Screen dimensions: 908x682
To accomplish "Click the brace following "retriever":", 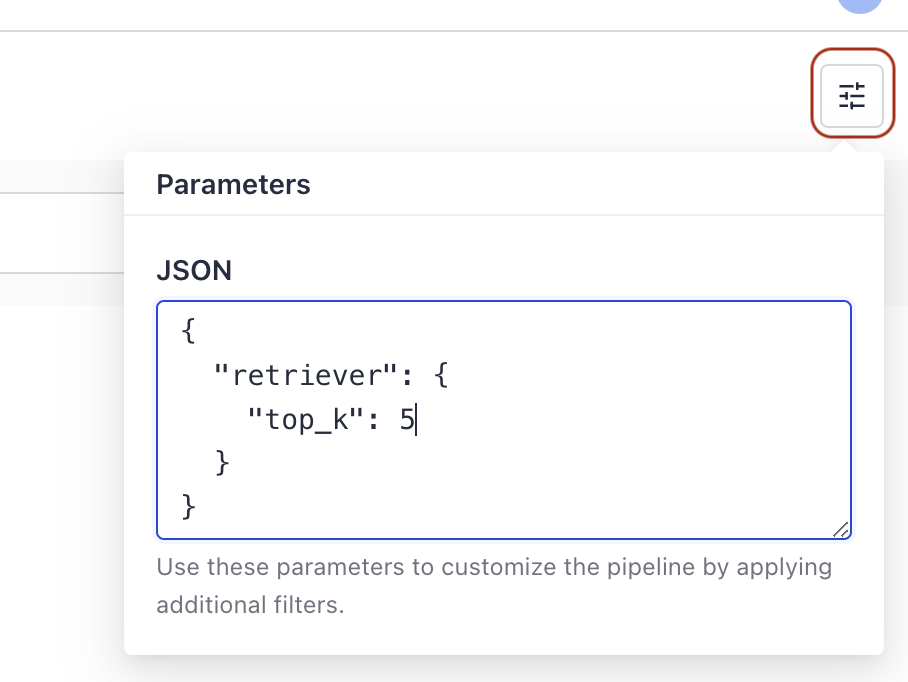I will [441, 375].
